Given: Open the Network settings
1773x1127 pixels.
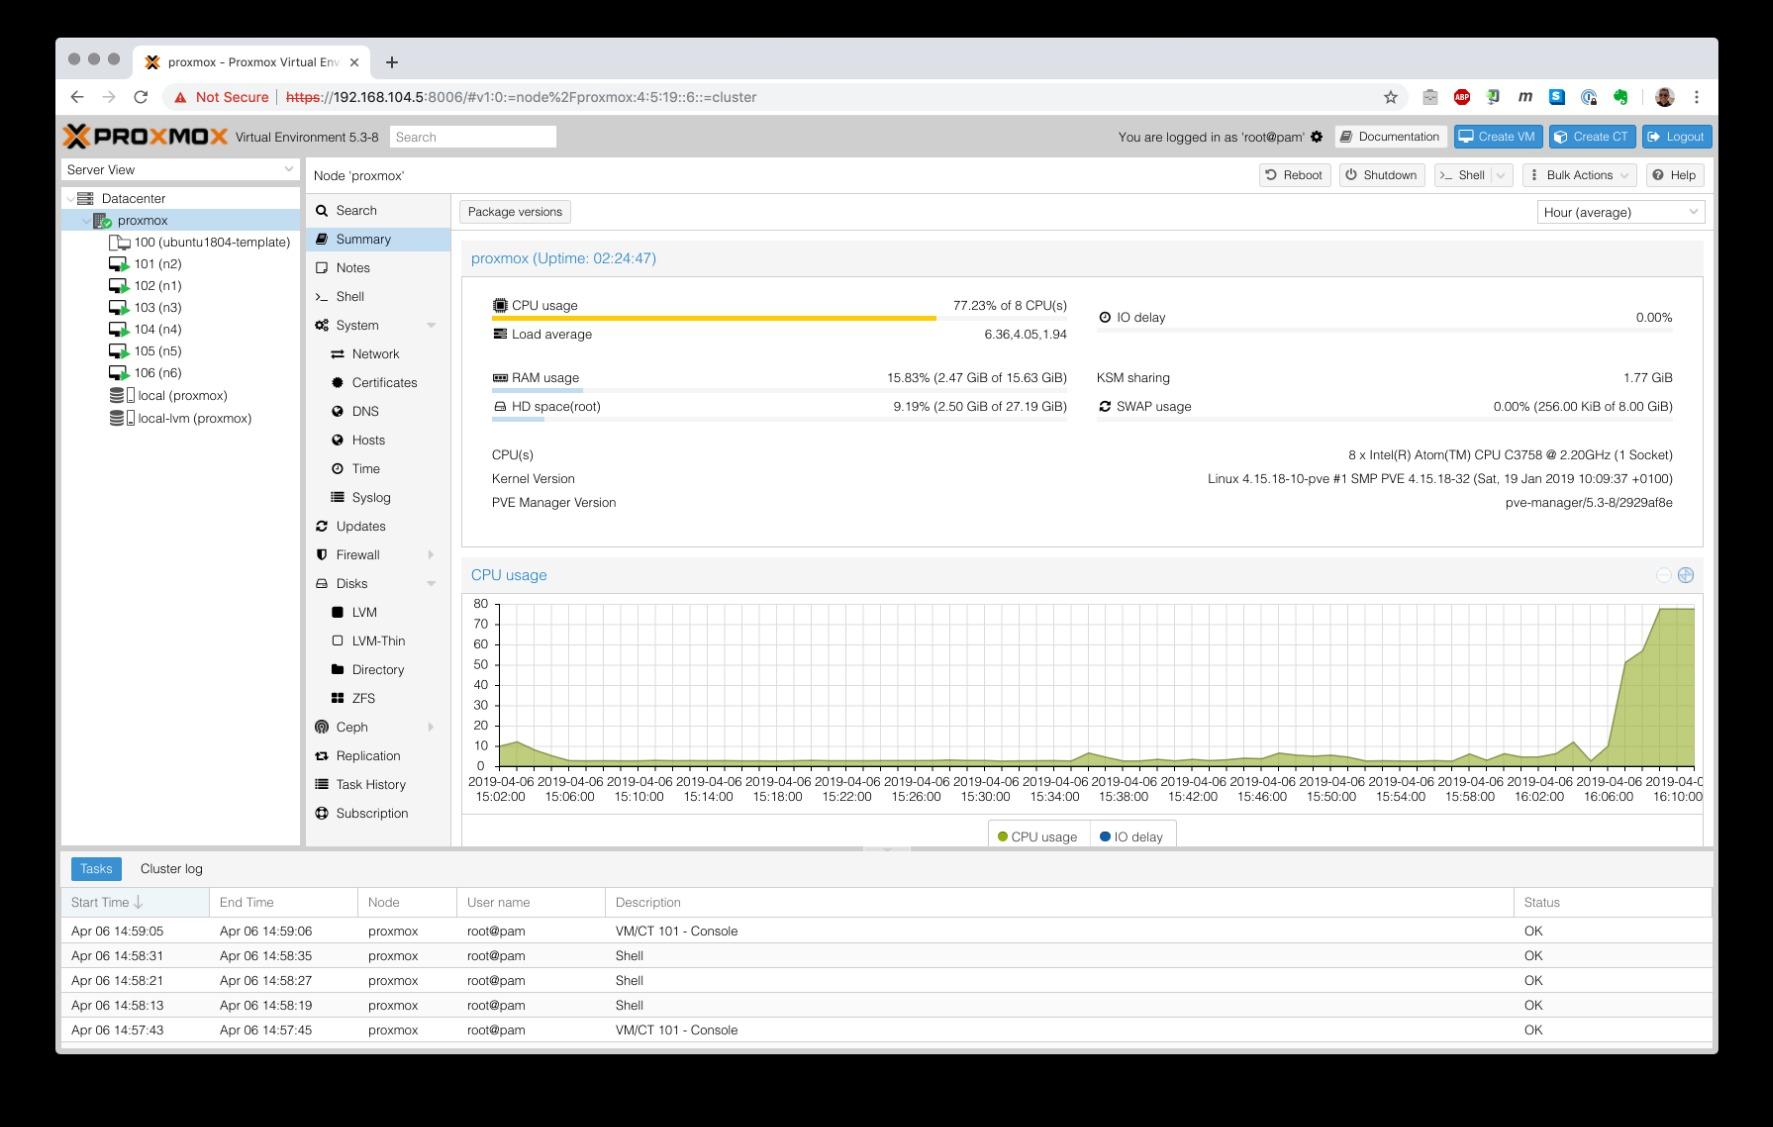Looking at the screenshot, I should point(378,354).
